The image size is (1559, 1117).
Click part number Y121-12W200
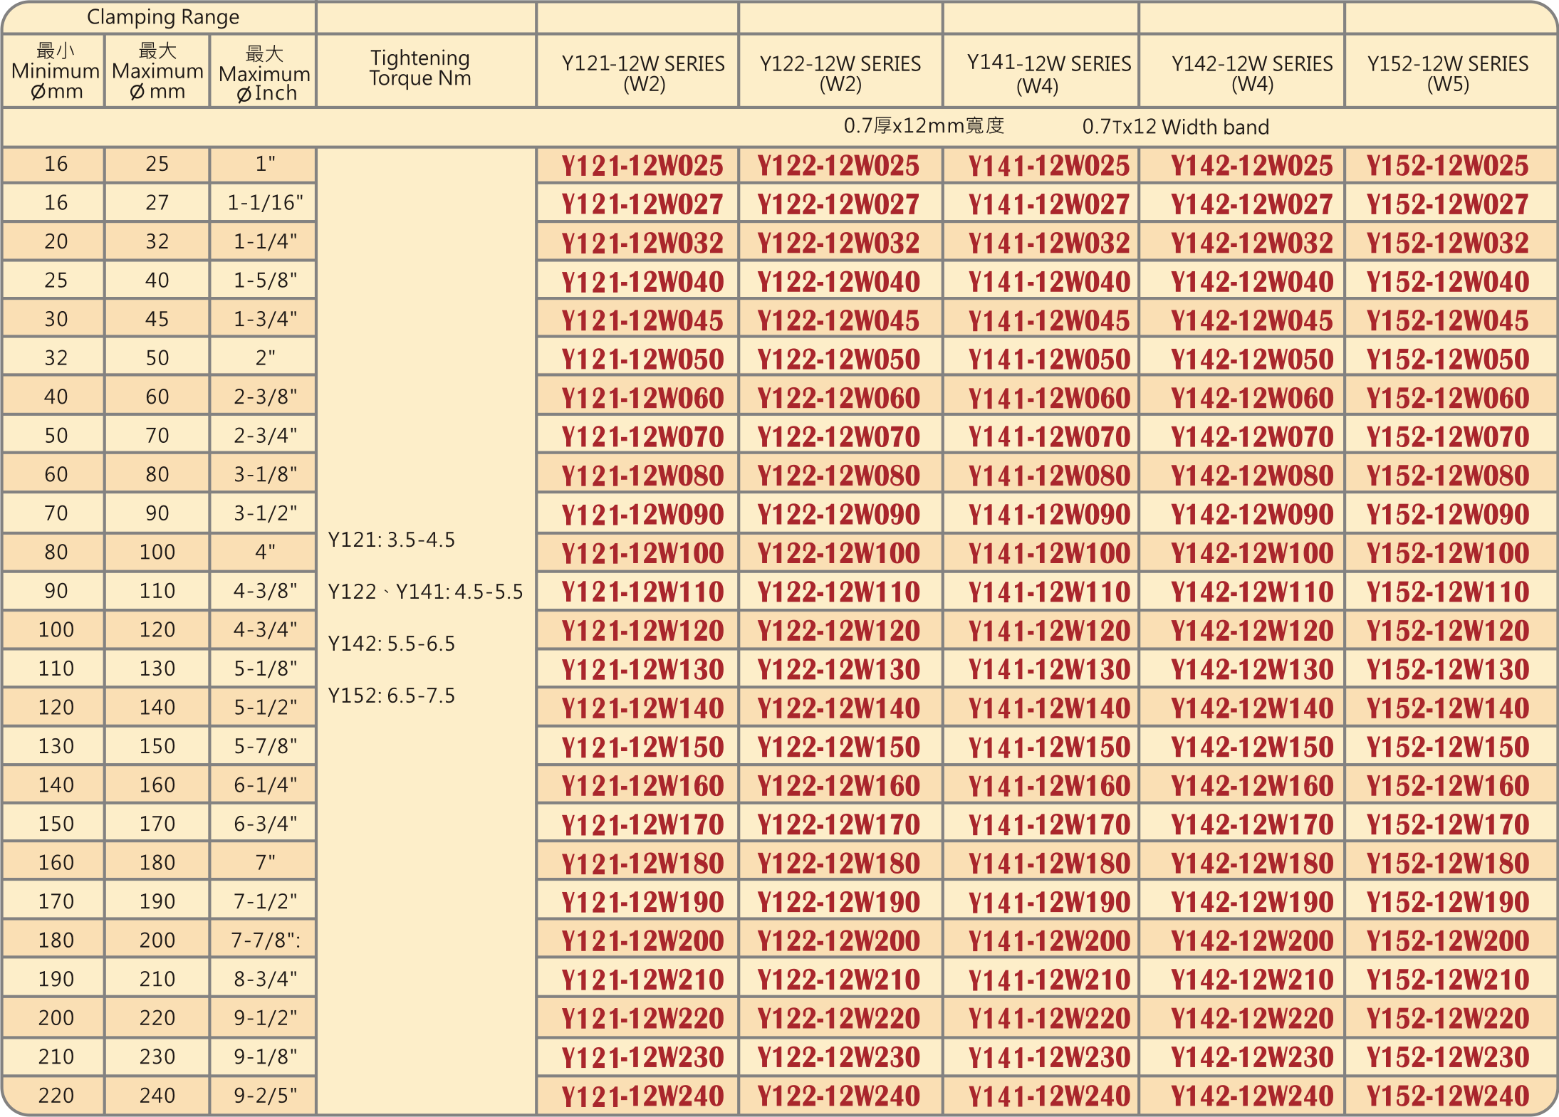(642, 941)
